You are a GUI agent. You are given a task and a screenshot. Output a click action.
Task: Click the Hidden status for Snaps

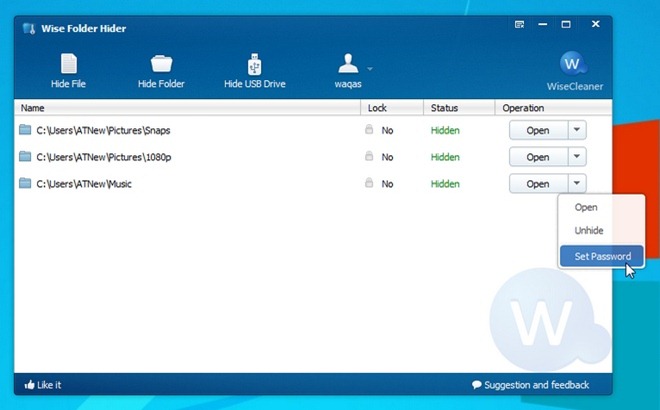(x=445, y=130)
